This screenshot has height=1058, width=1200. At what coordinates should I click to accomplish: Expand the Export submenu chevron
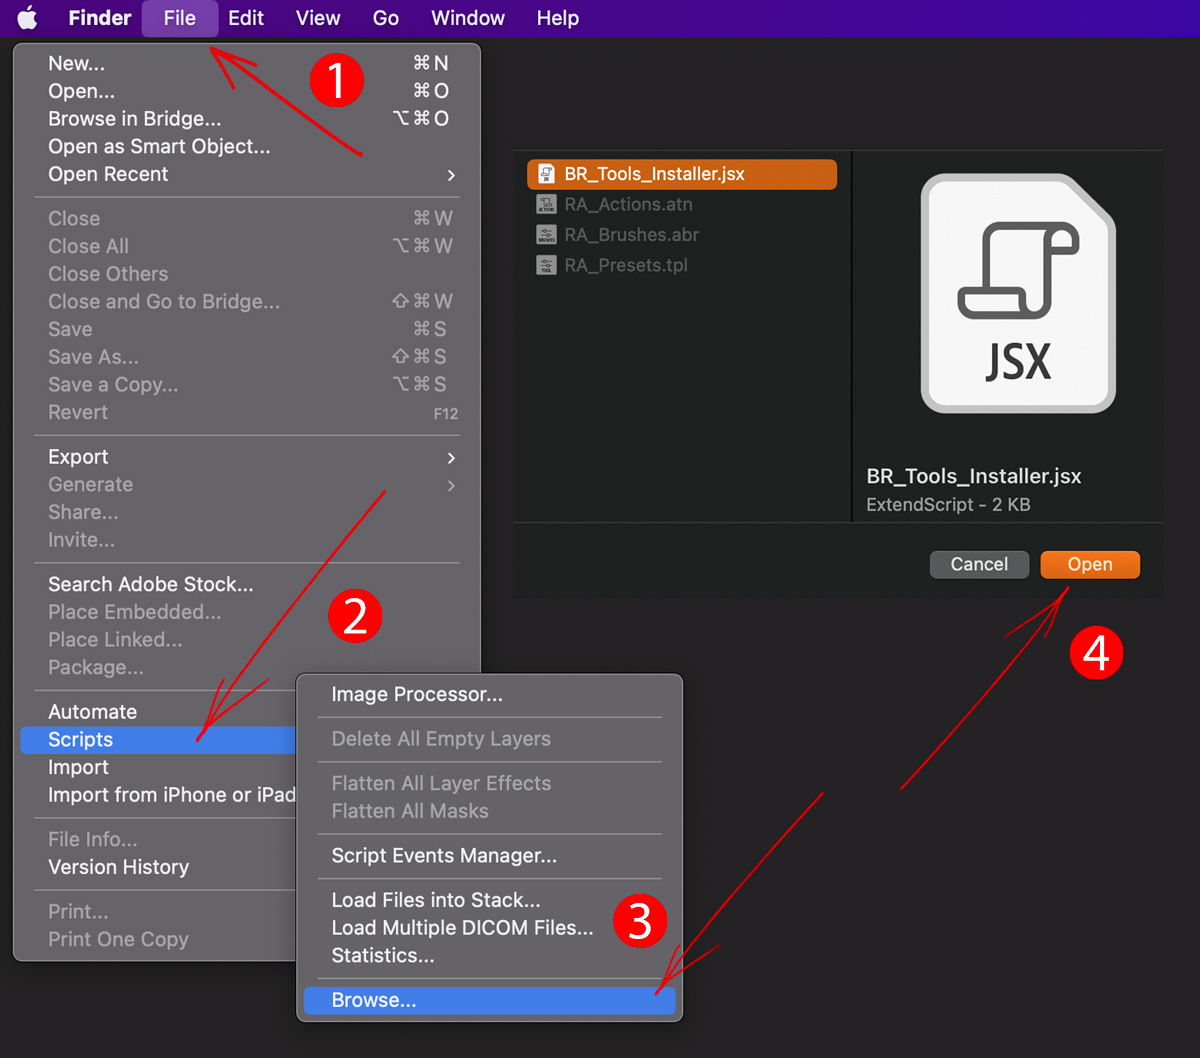[451, 457]
